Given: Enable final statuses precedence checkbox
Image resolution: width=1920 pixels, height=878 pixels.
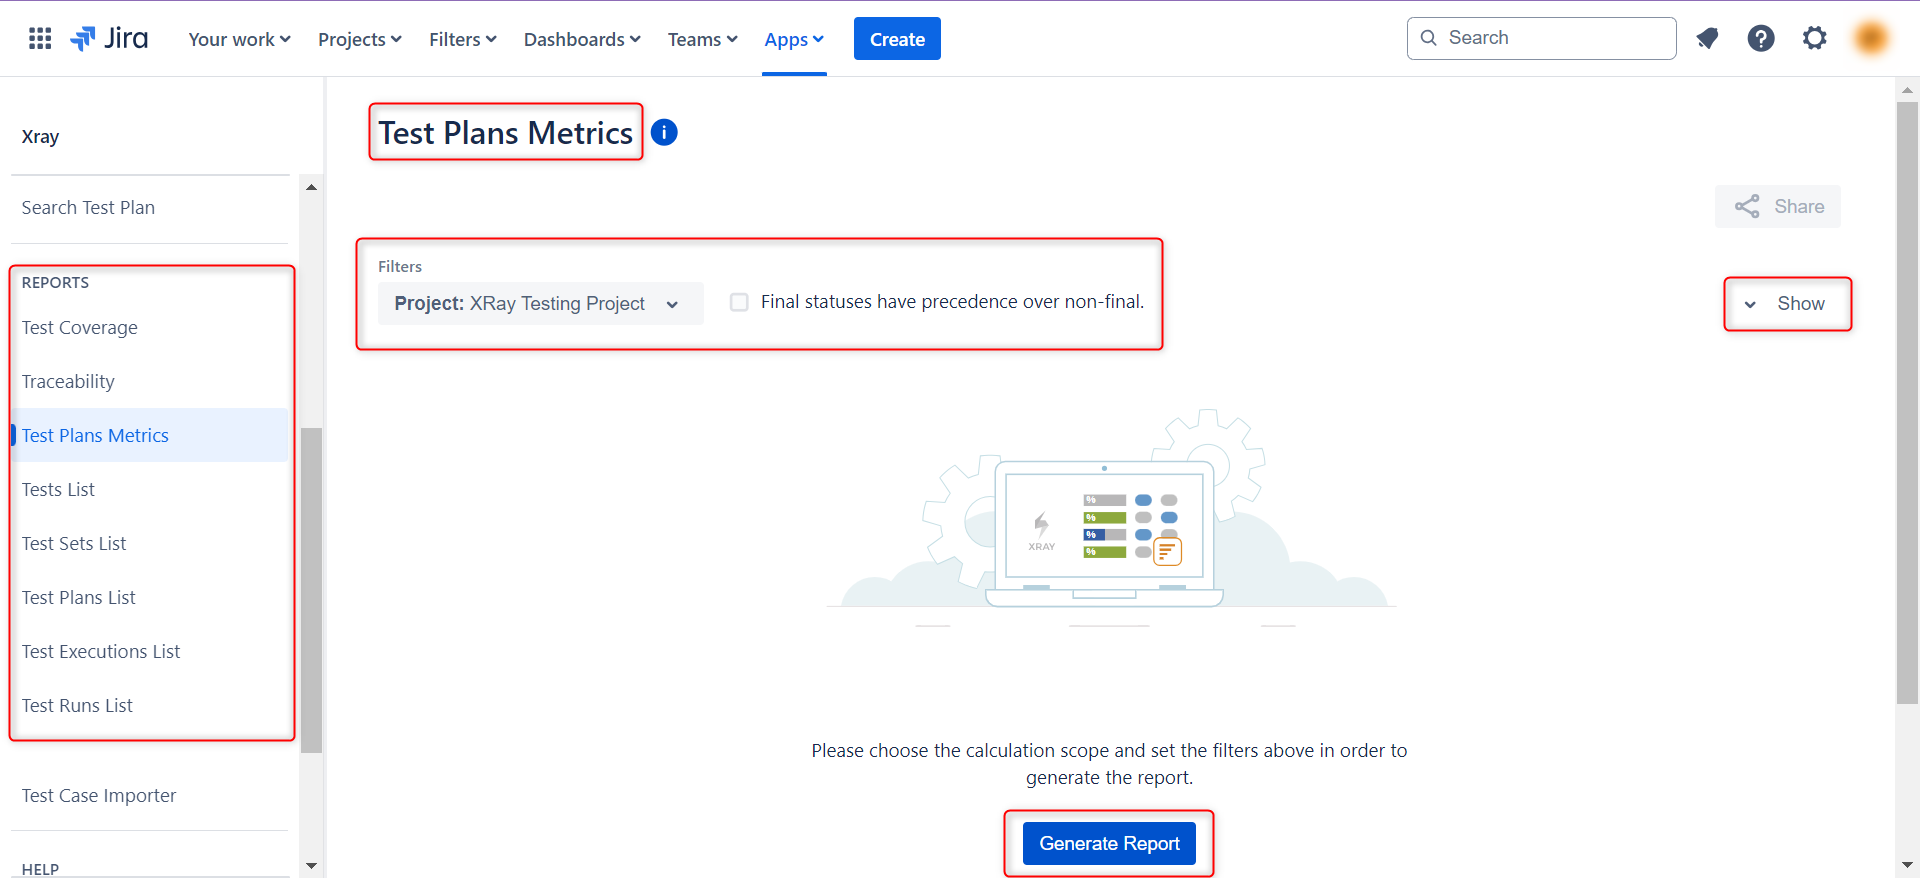Looking at the screenshot, I should coord(739,302).
